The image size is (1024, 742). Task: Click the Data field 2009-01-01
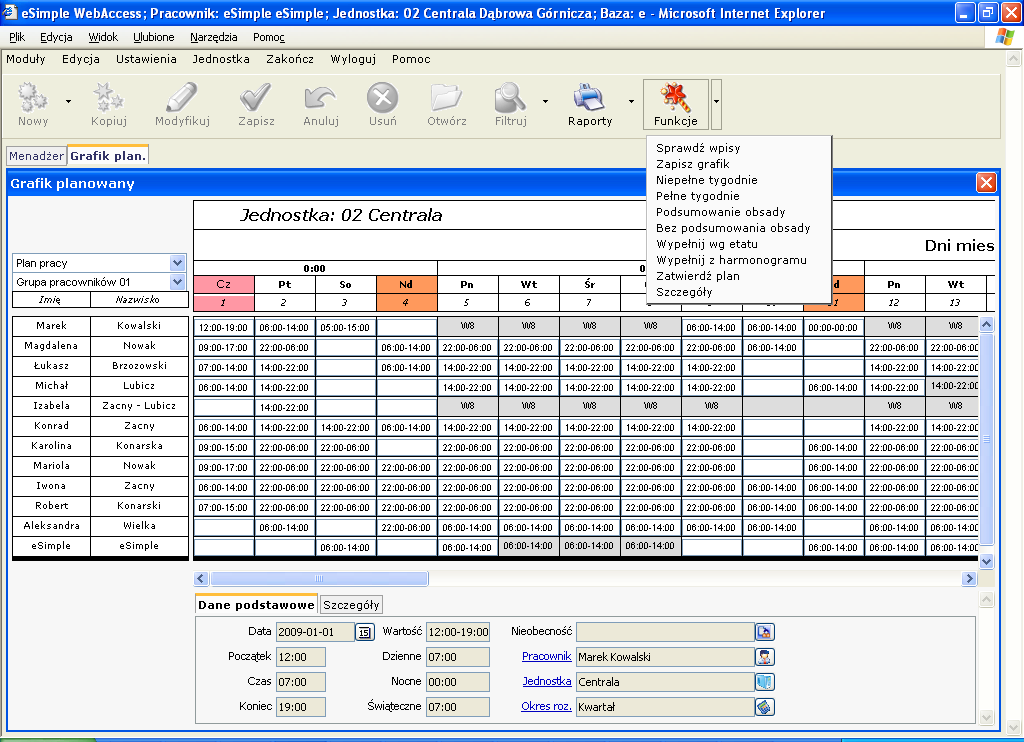315,632
